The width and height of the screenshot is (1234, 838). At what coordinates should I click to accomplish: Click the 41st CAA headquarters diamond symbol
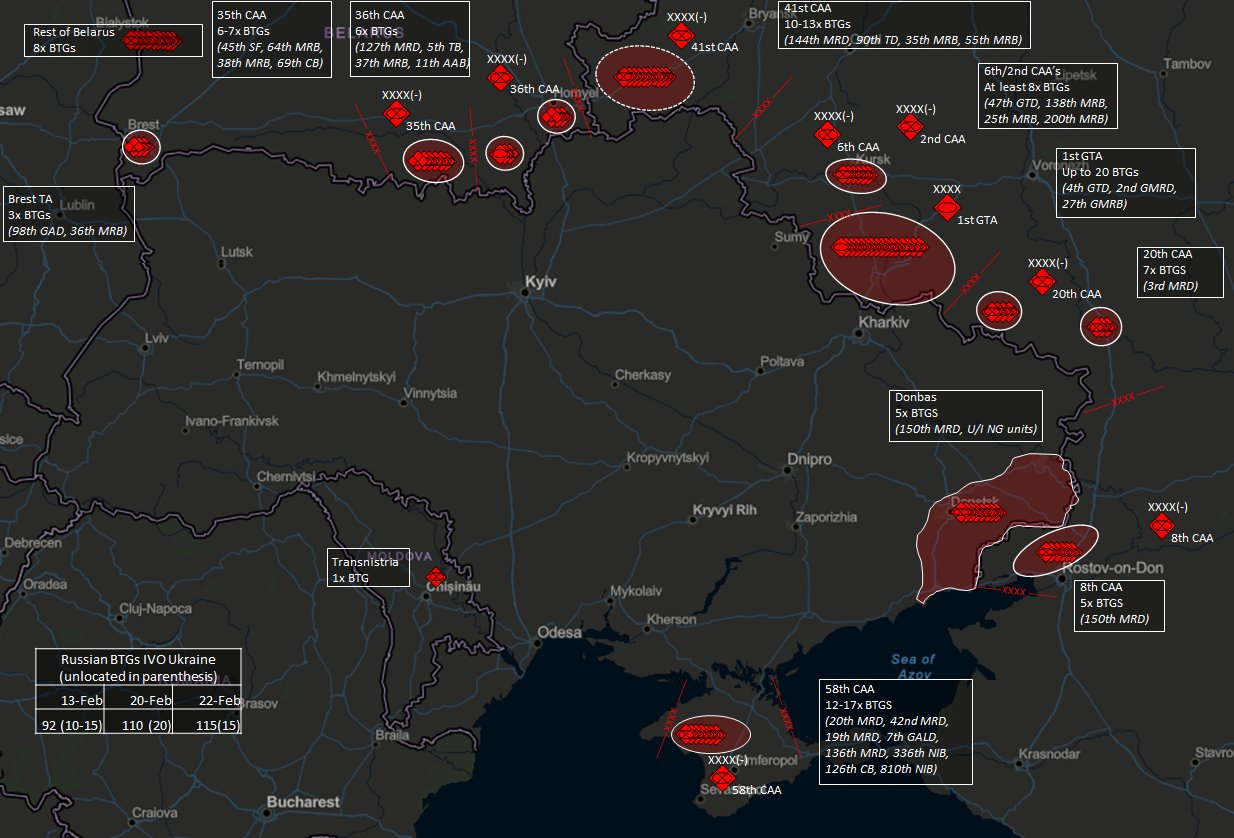point(681,36)
